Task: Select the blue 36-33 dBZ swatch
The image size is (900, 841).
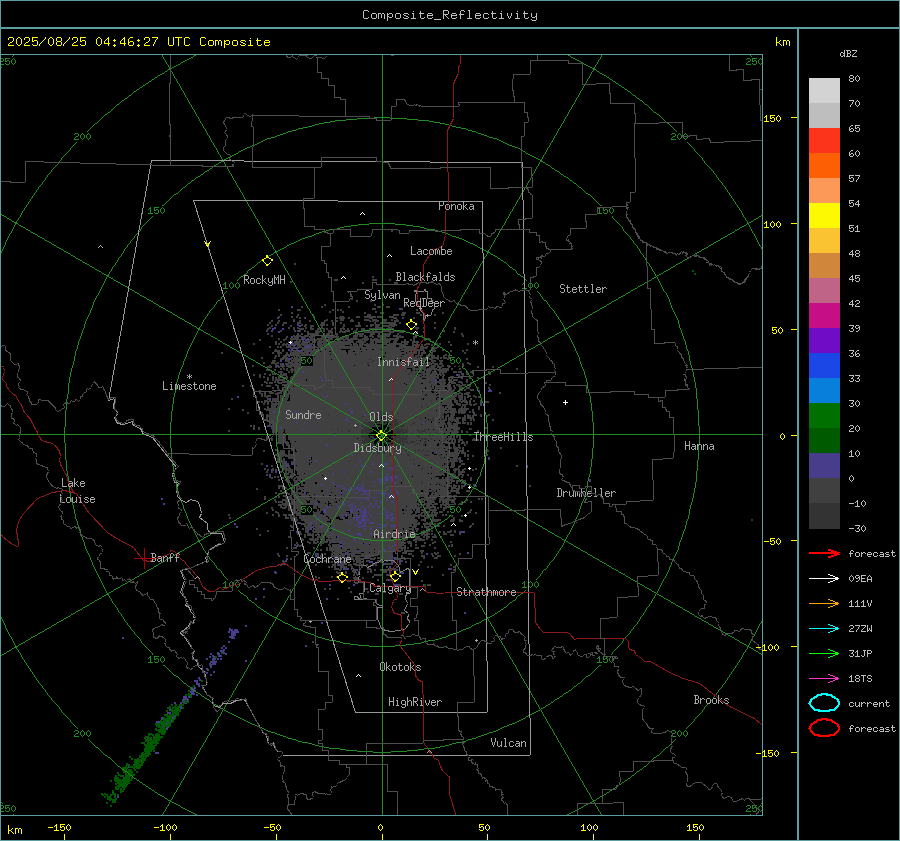Action: pos(824,366)
